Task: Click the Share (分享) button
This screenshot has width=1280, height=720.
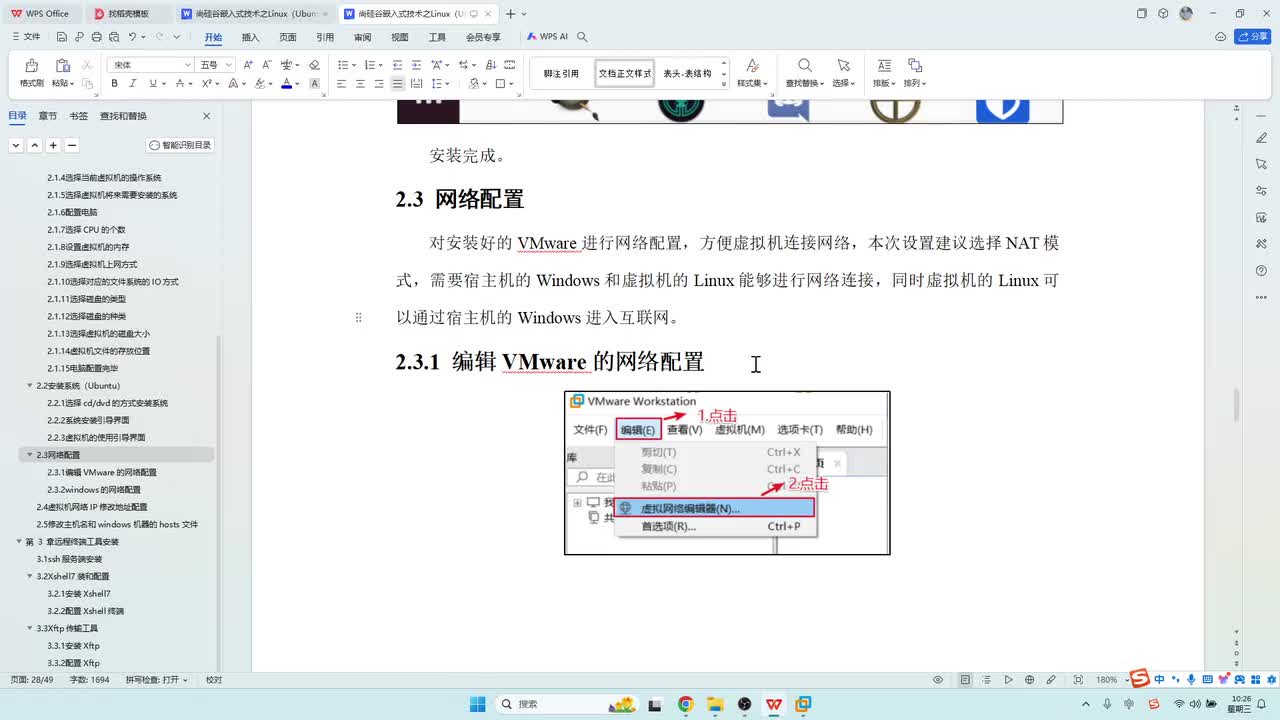Action: coord(1253,37)
